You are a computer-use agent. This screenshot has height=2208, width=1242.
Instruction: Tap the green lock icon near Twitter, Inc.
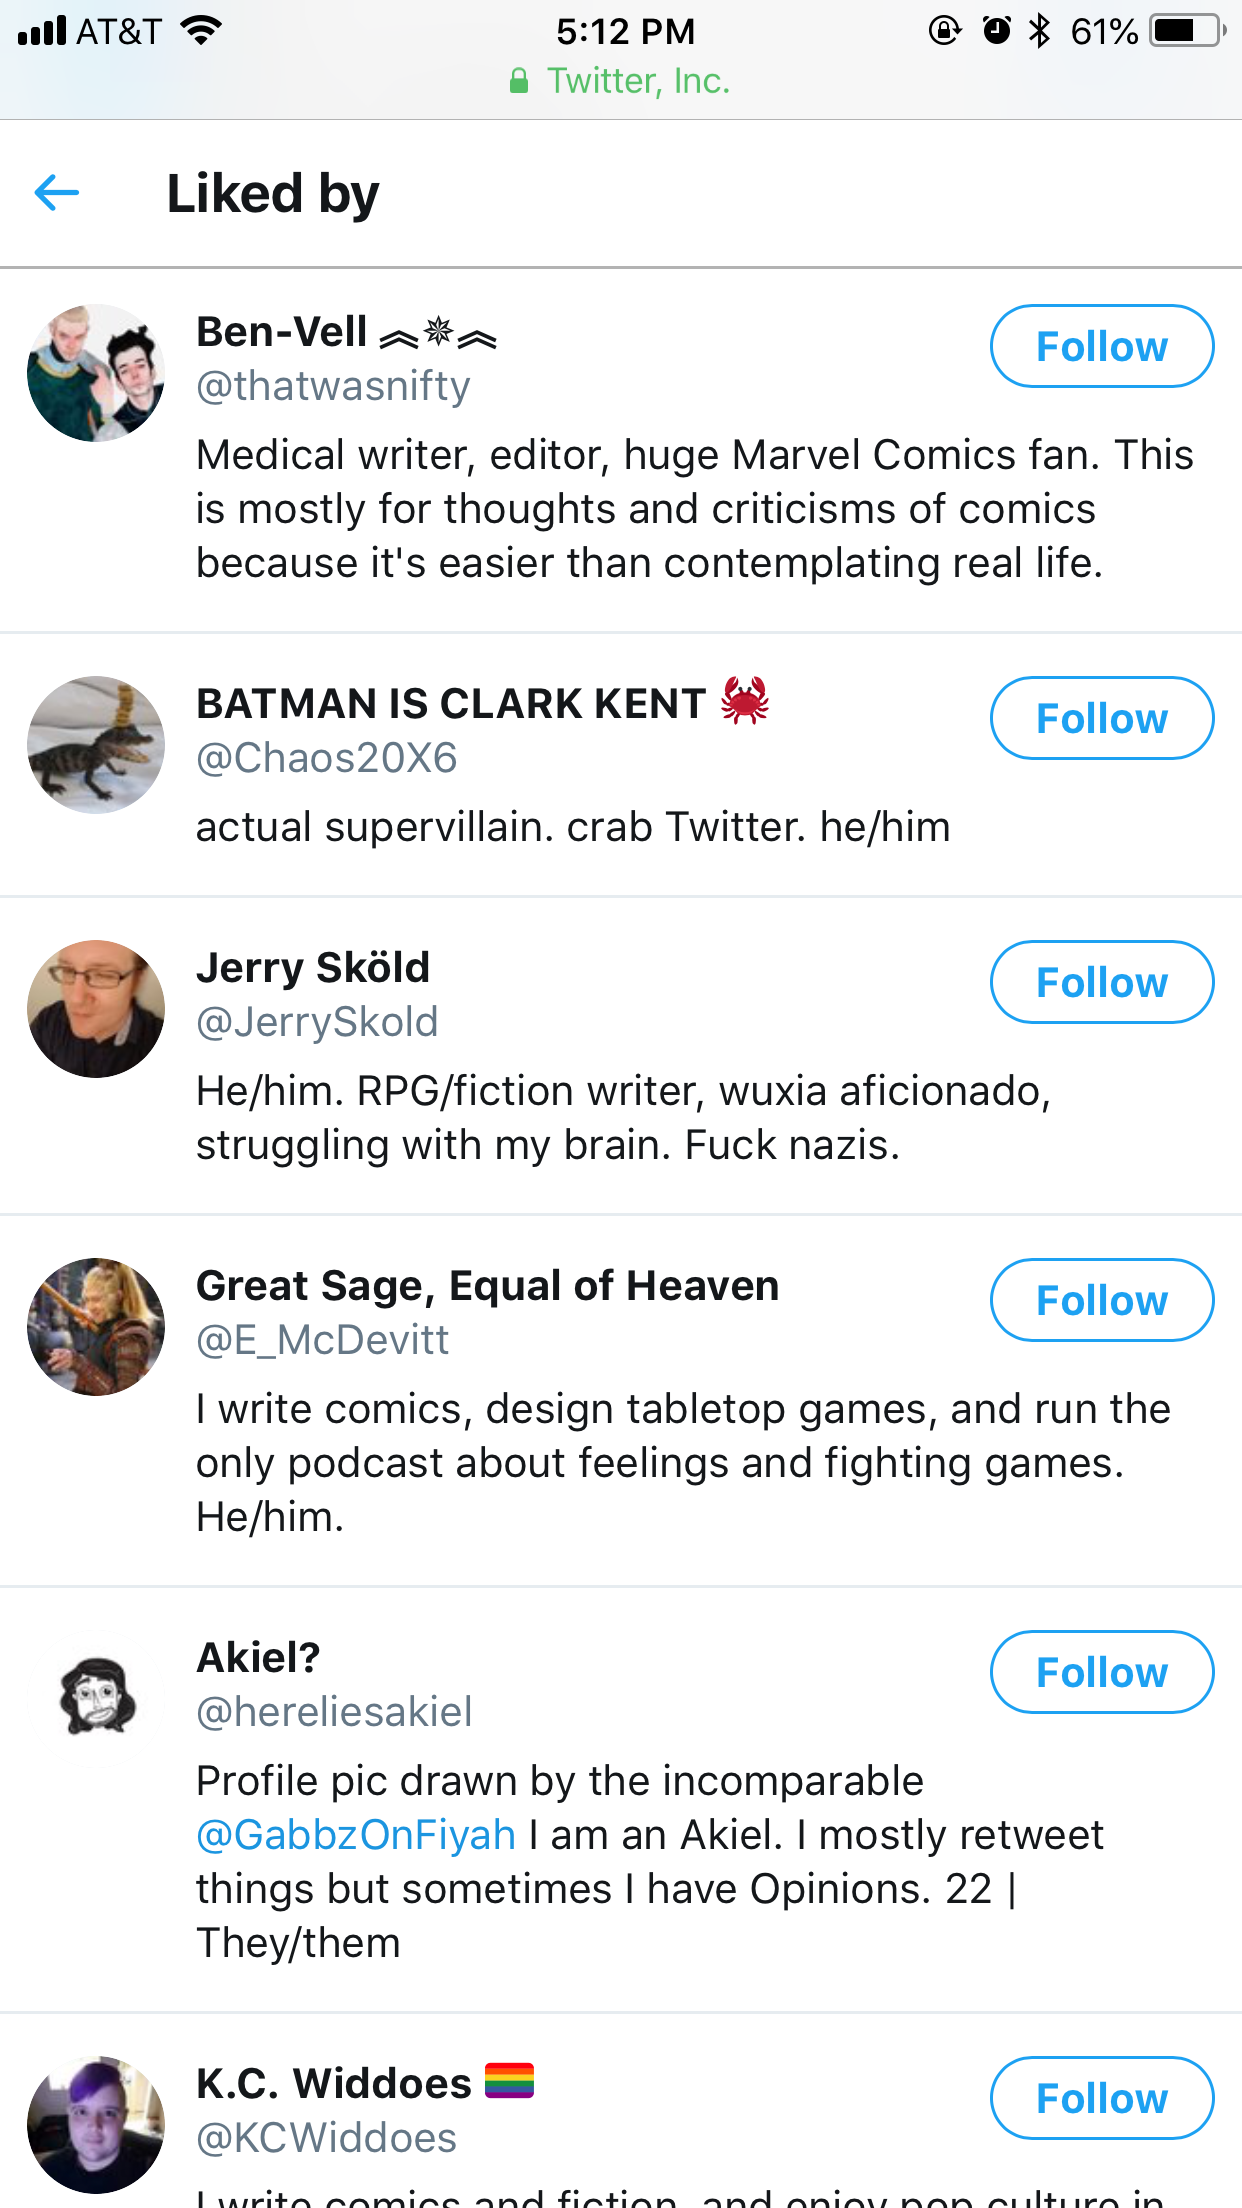tap(519, 81)
